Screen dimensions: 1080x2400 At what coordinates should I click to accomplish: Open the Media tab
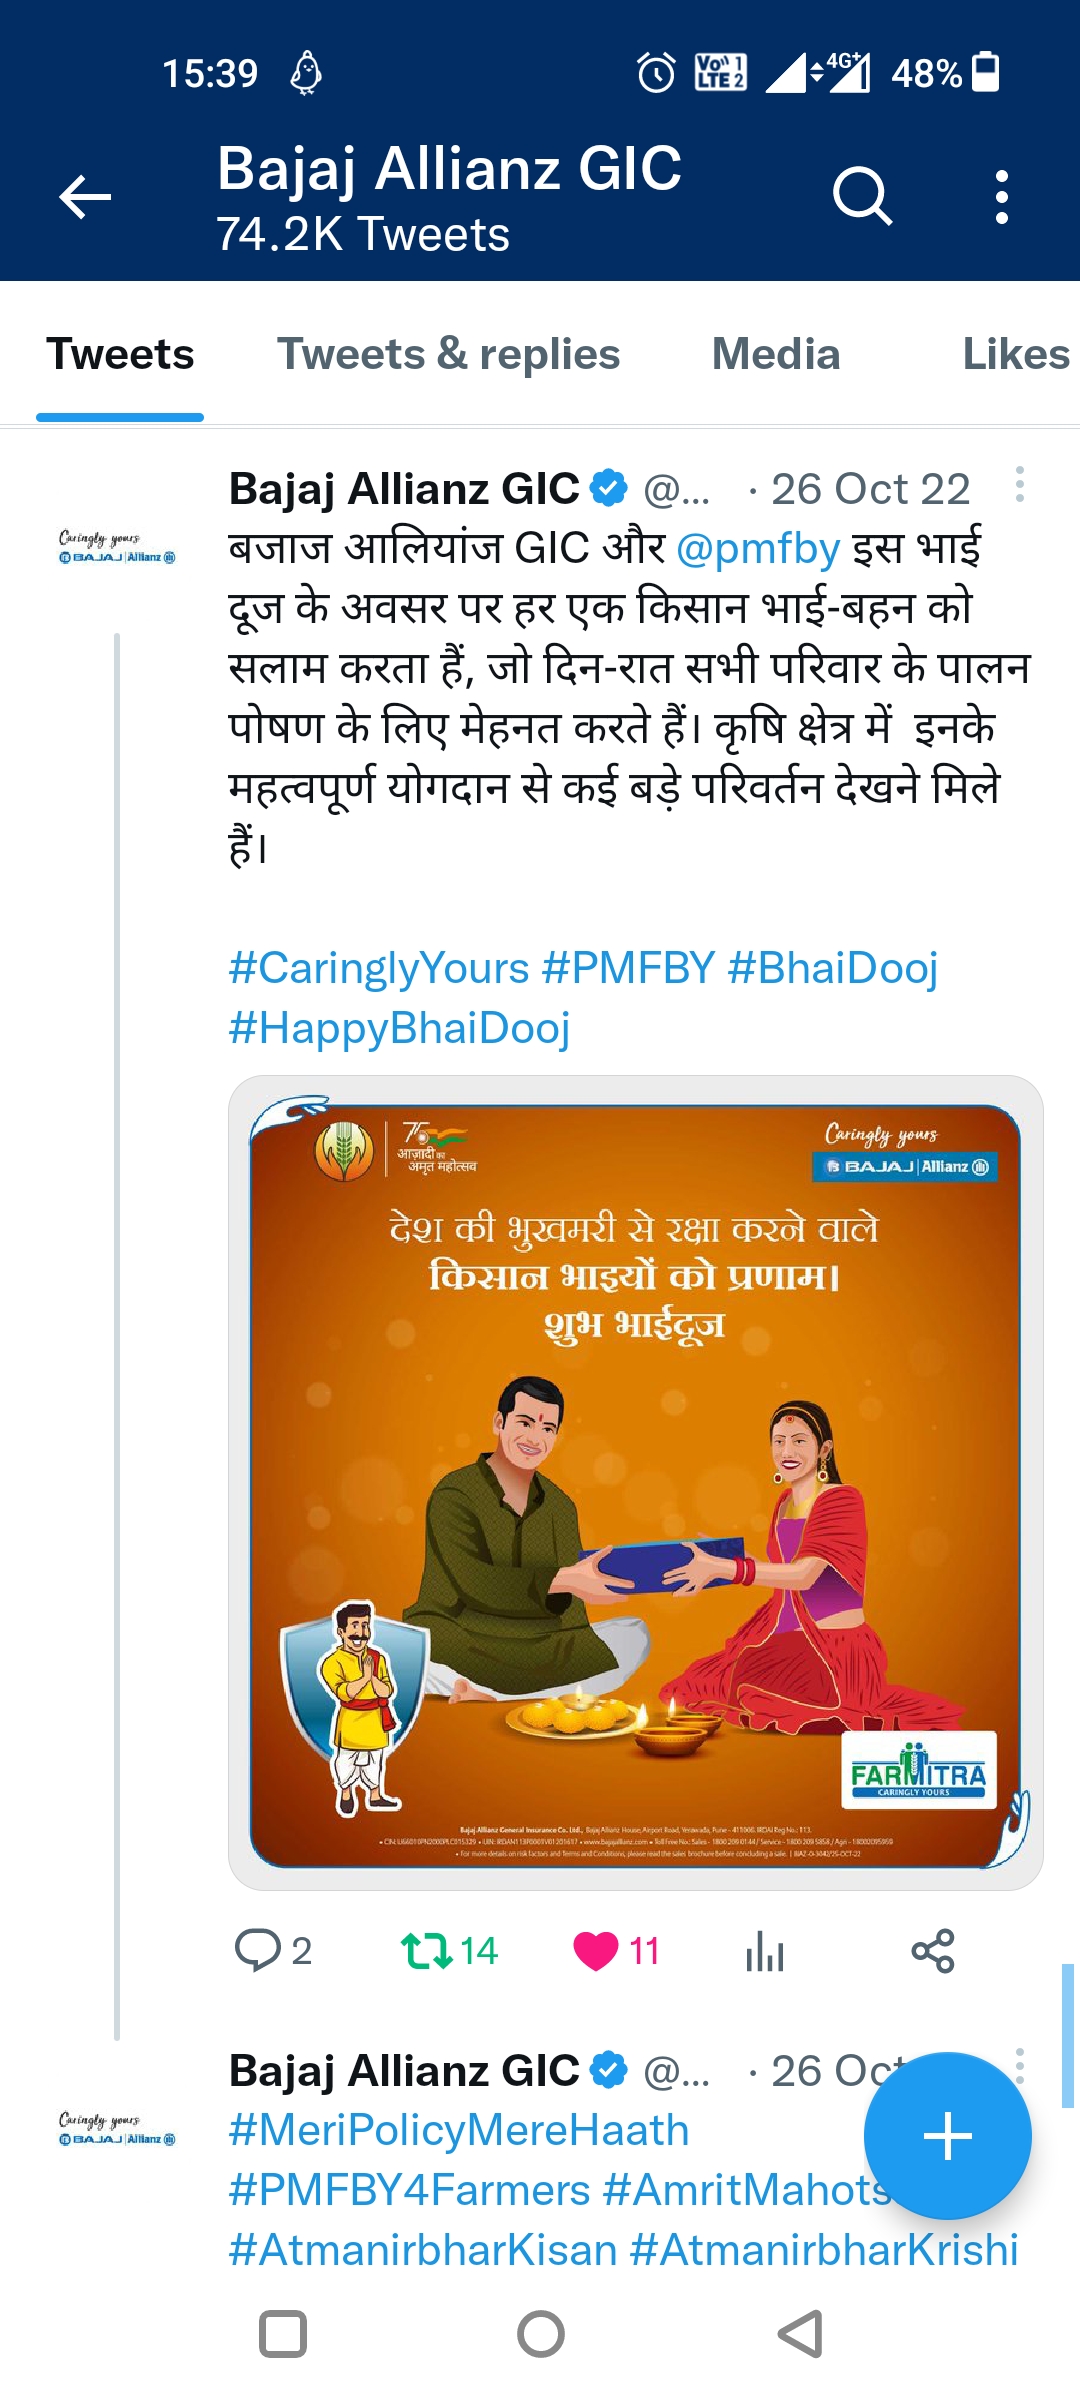pyautogui.click(x=775, y=355)
